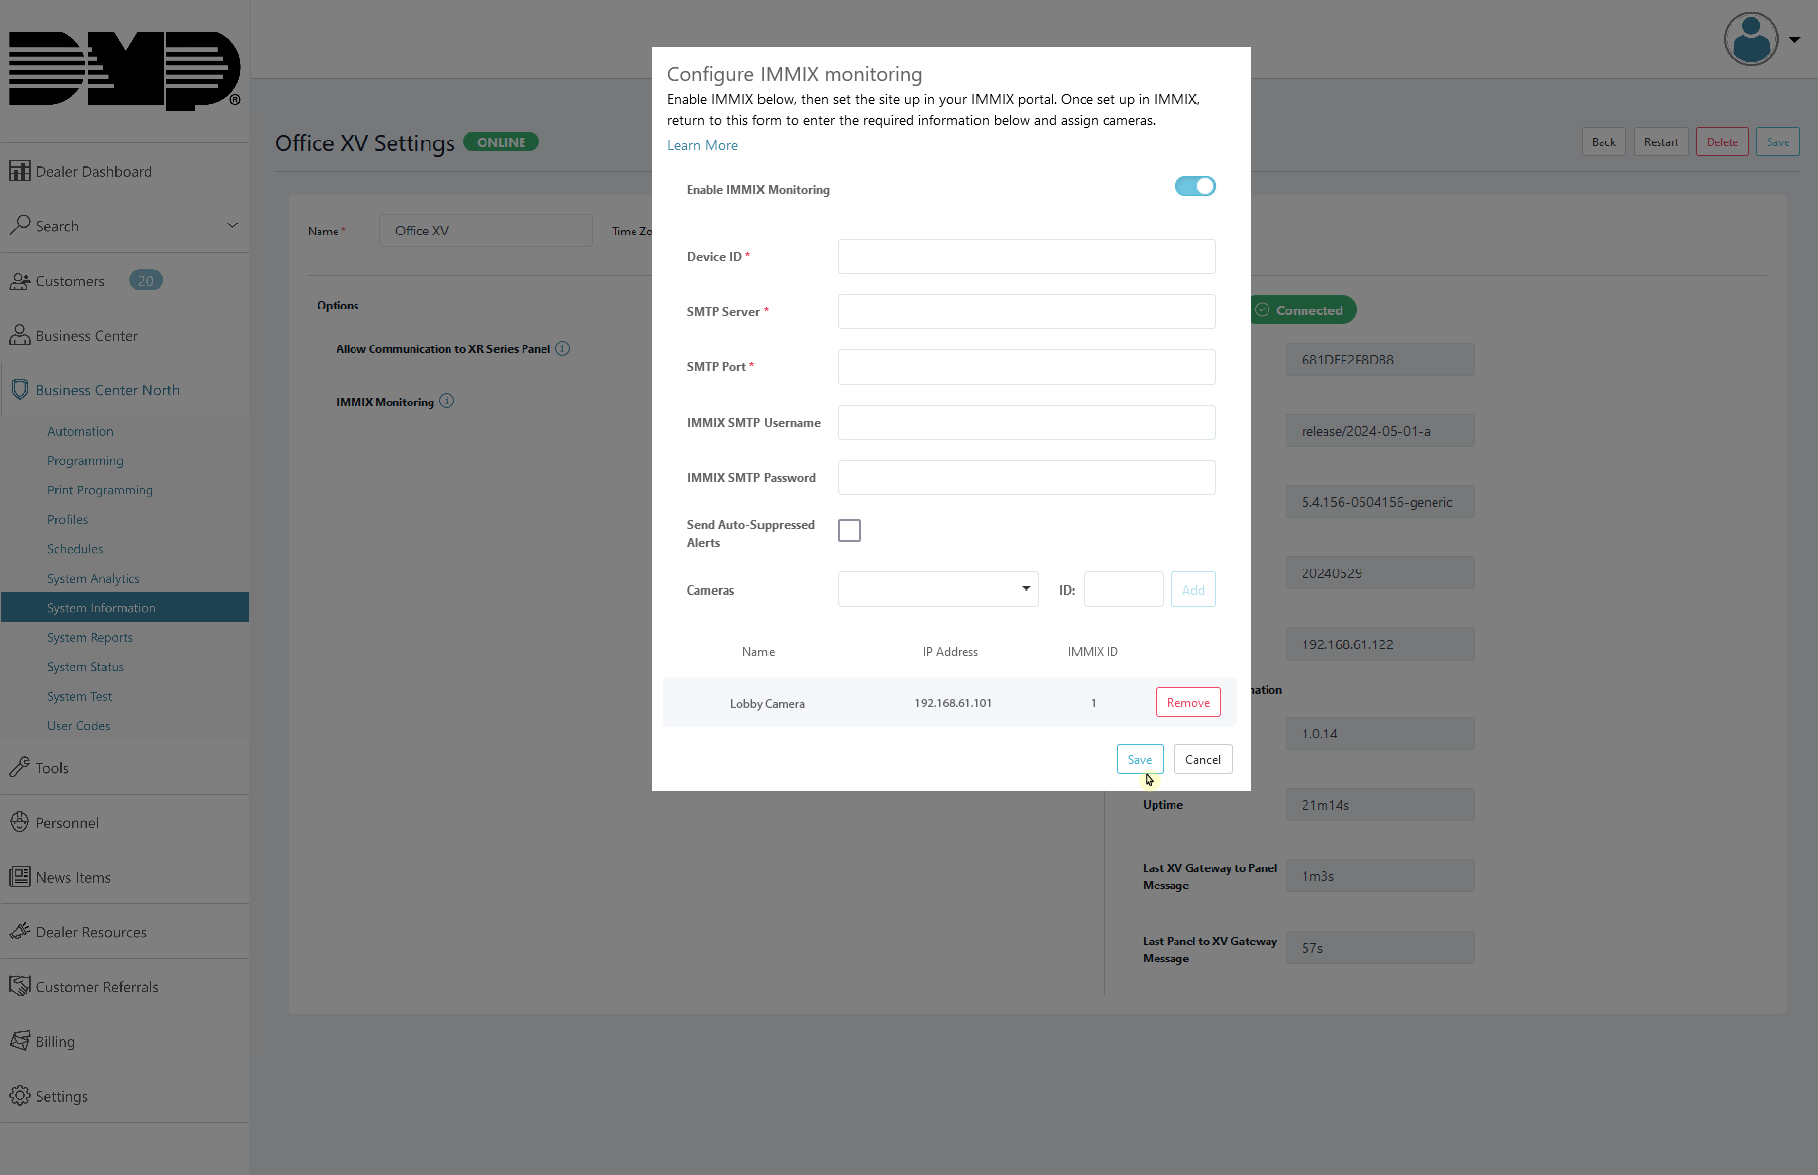Click Cancel in the IMMIX dialog
1818x1175 pixels.
coord(1203,759)
